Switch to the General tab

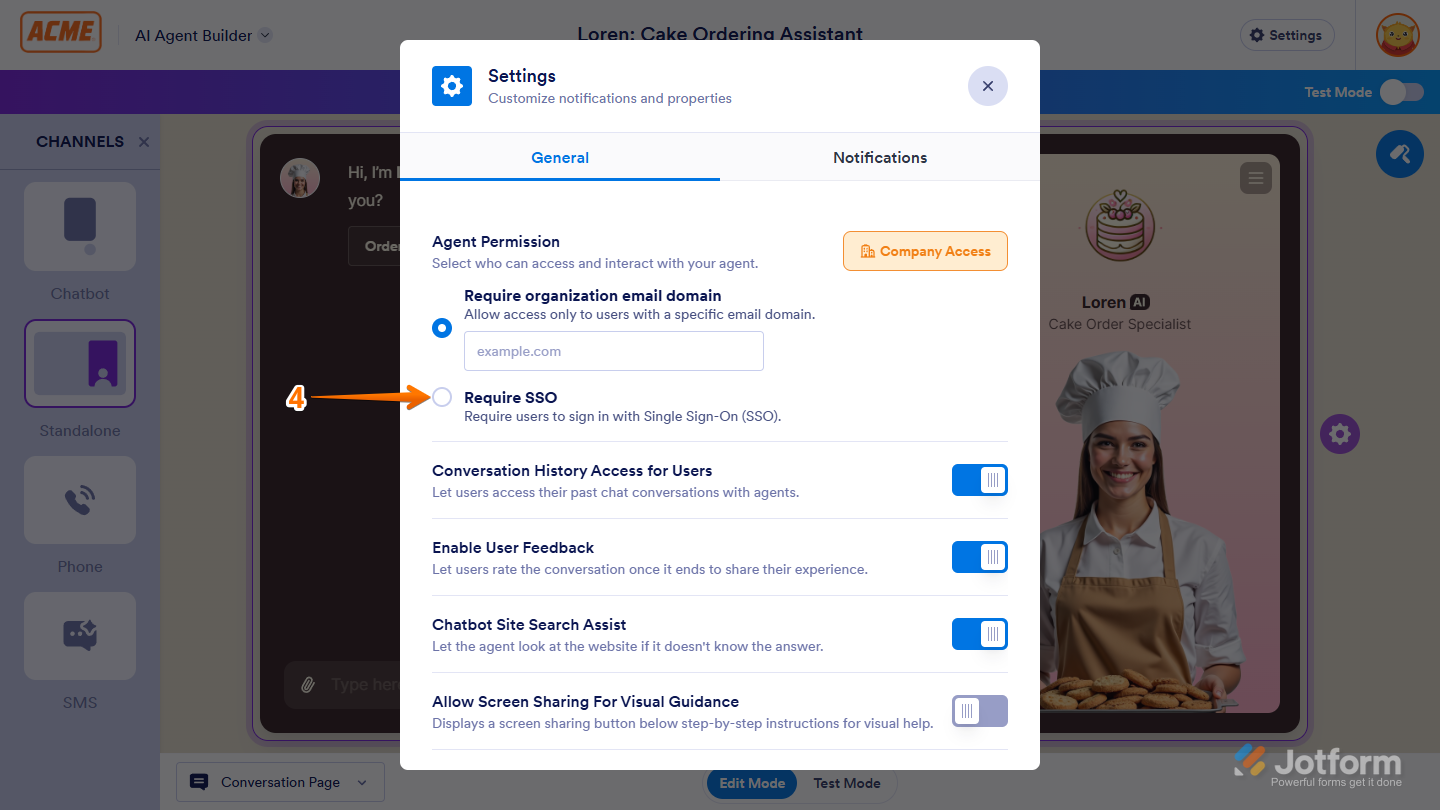tap(560, 157)
